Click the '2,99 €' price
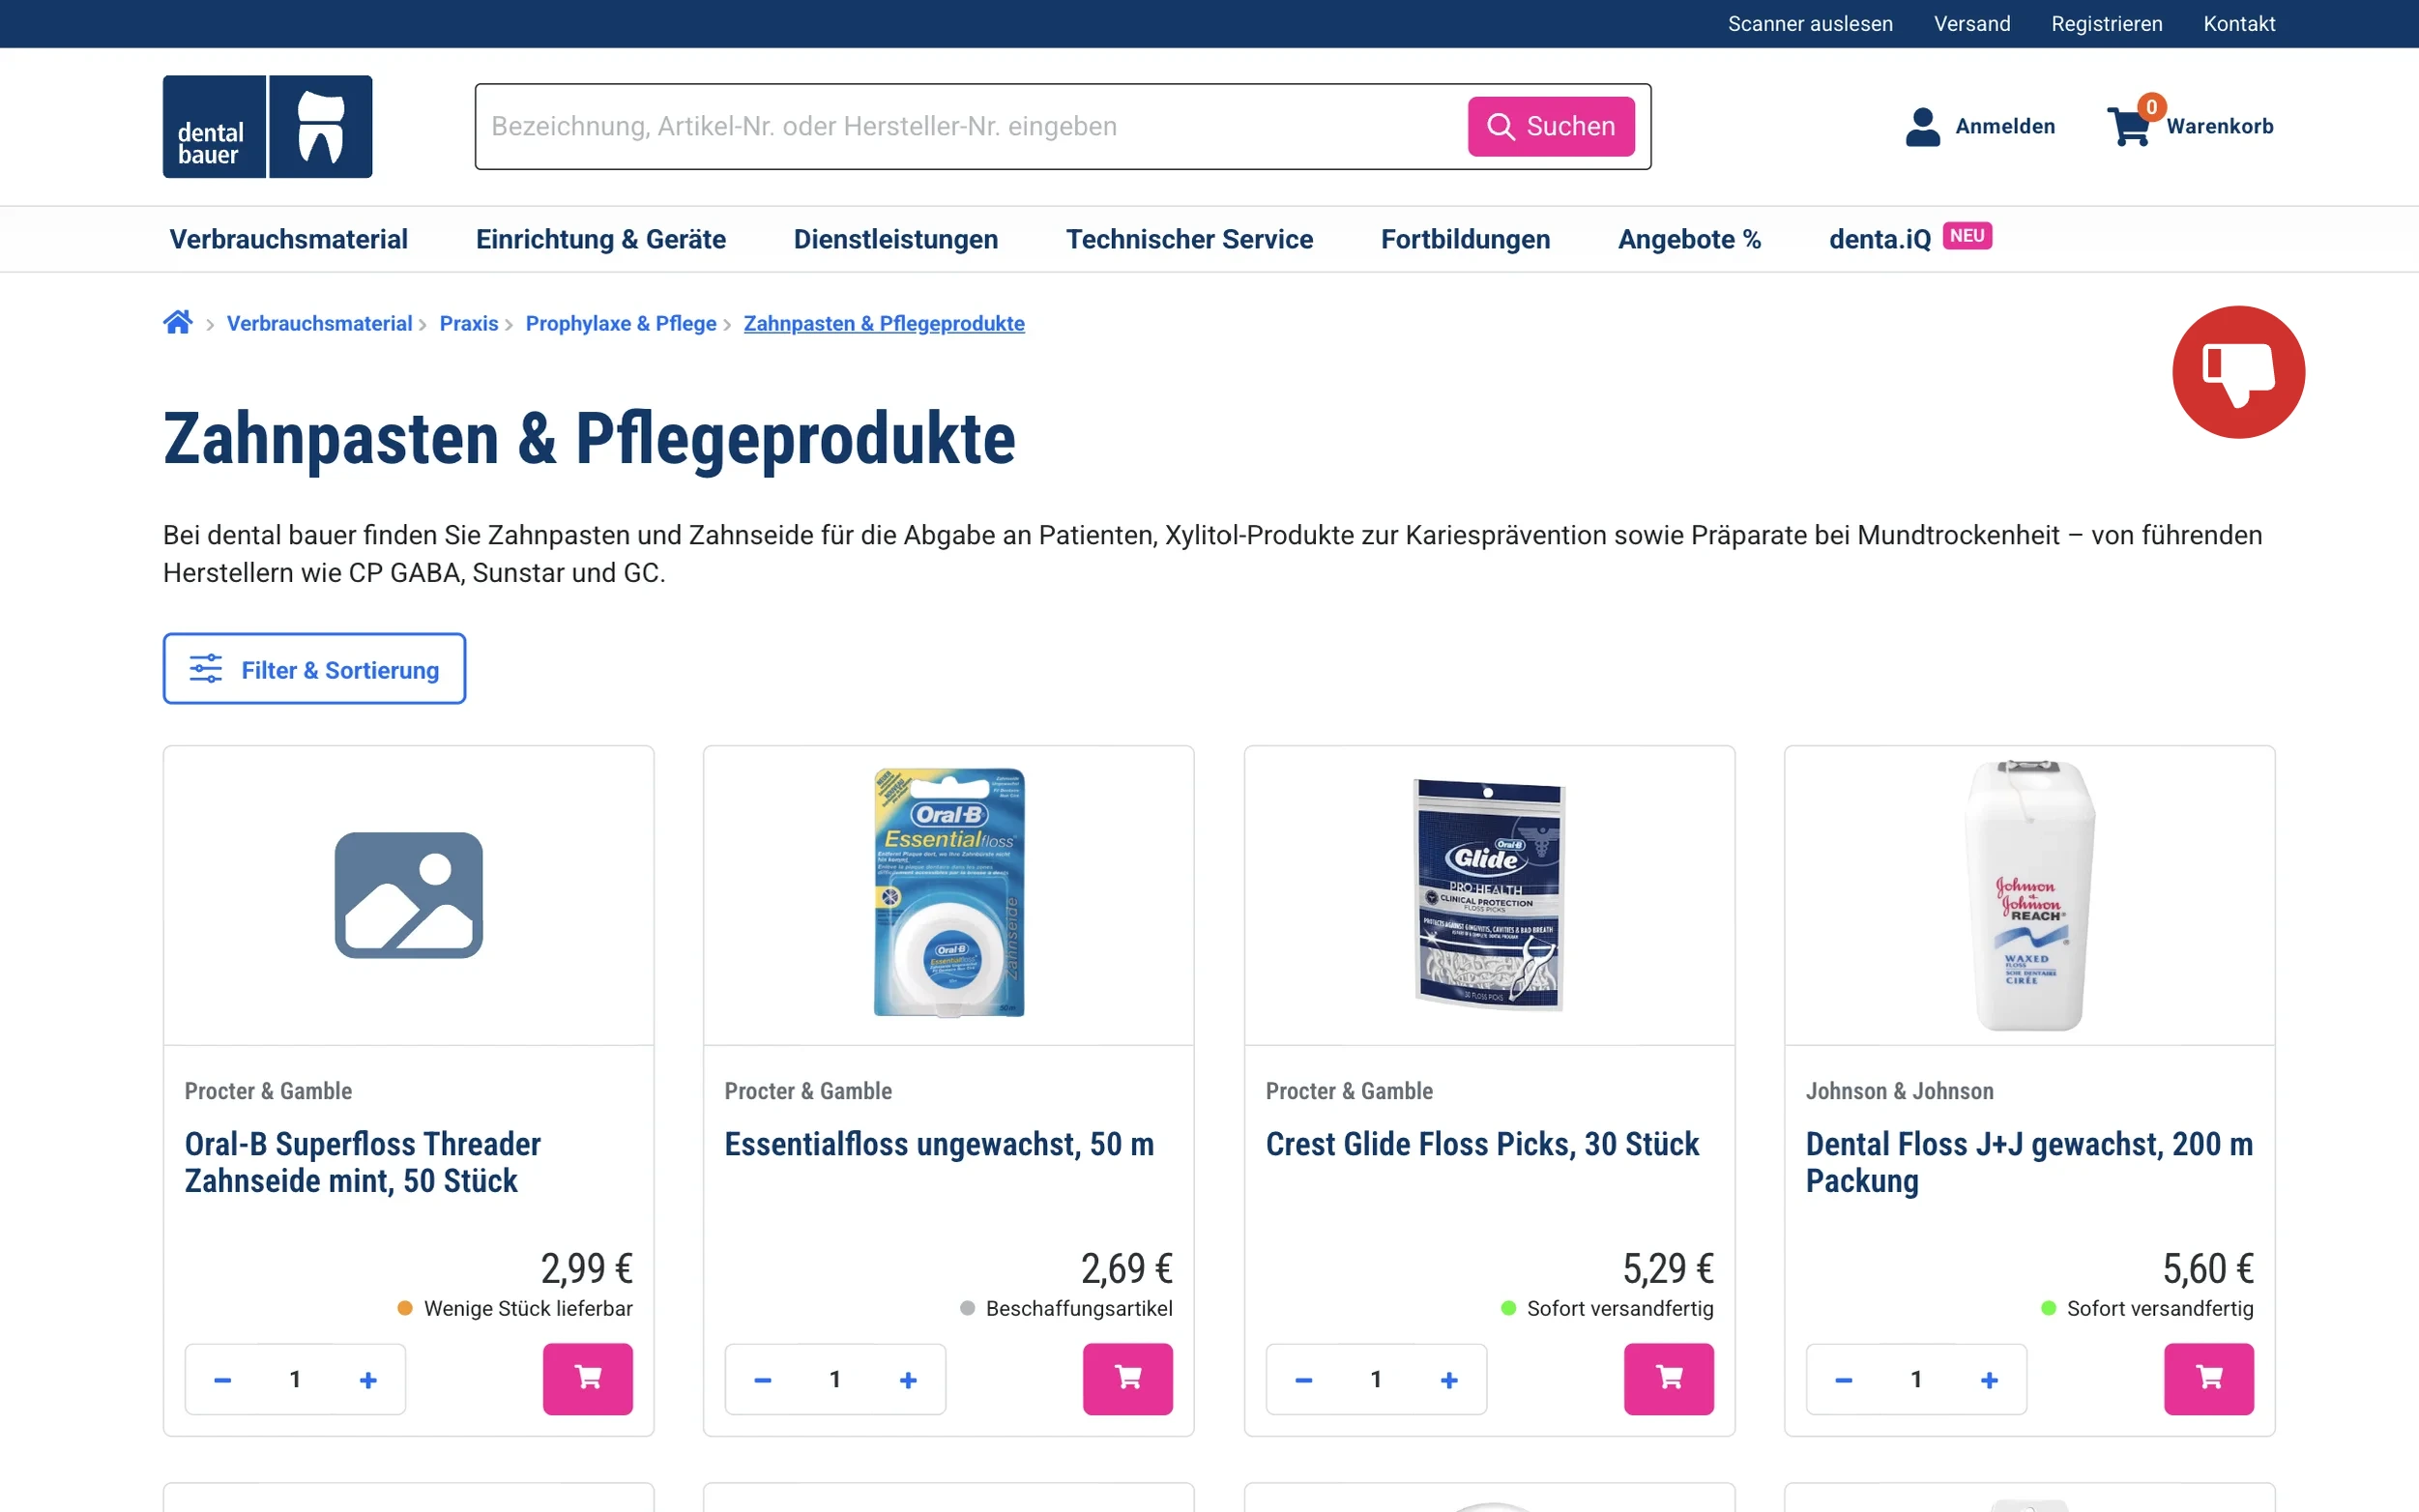Image resolution: width=2419 pixels, height=1512 pixels. [587, 1268]
